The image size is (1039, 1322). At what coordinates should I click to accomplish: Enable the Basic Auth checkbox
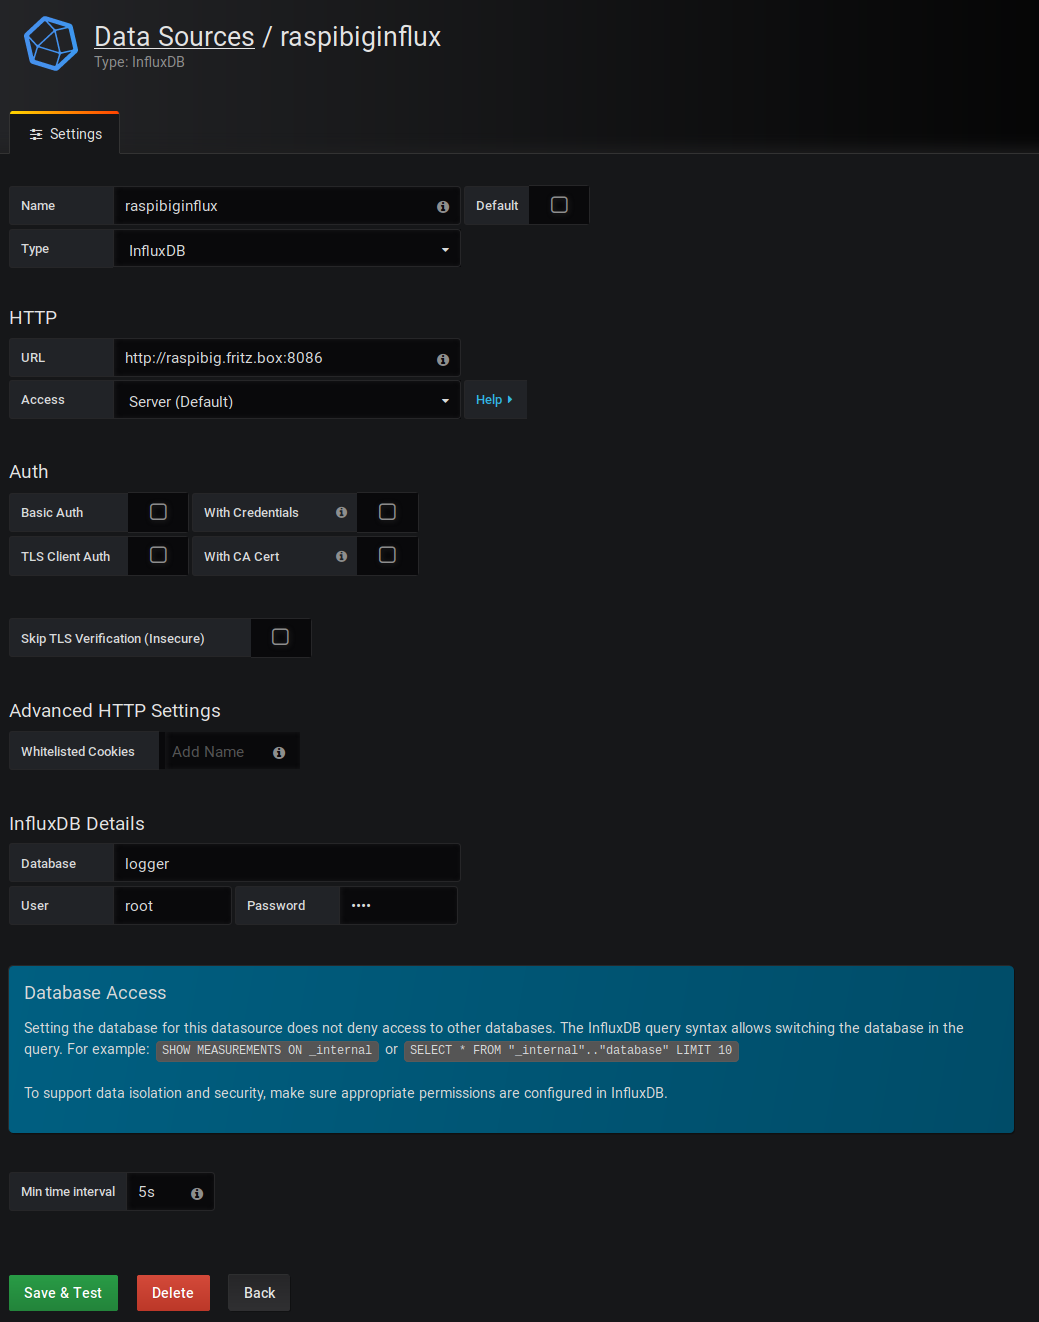(x=158, y=512)
